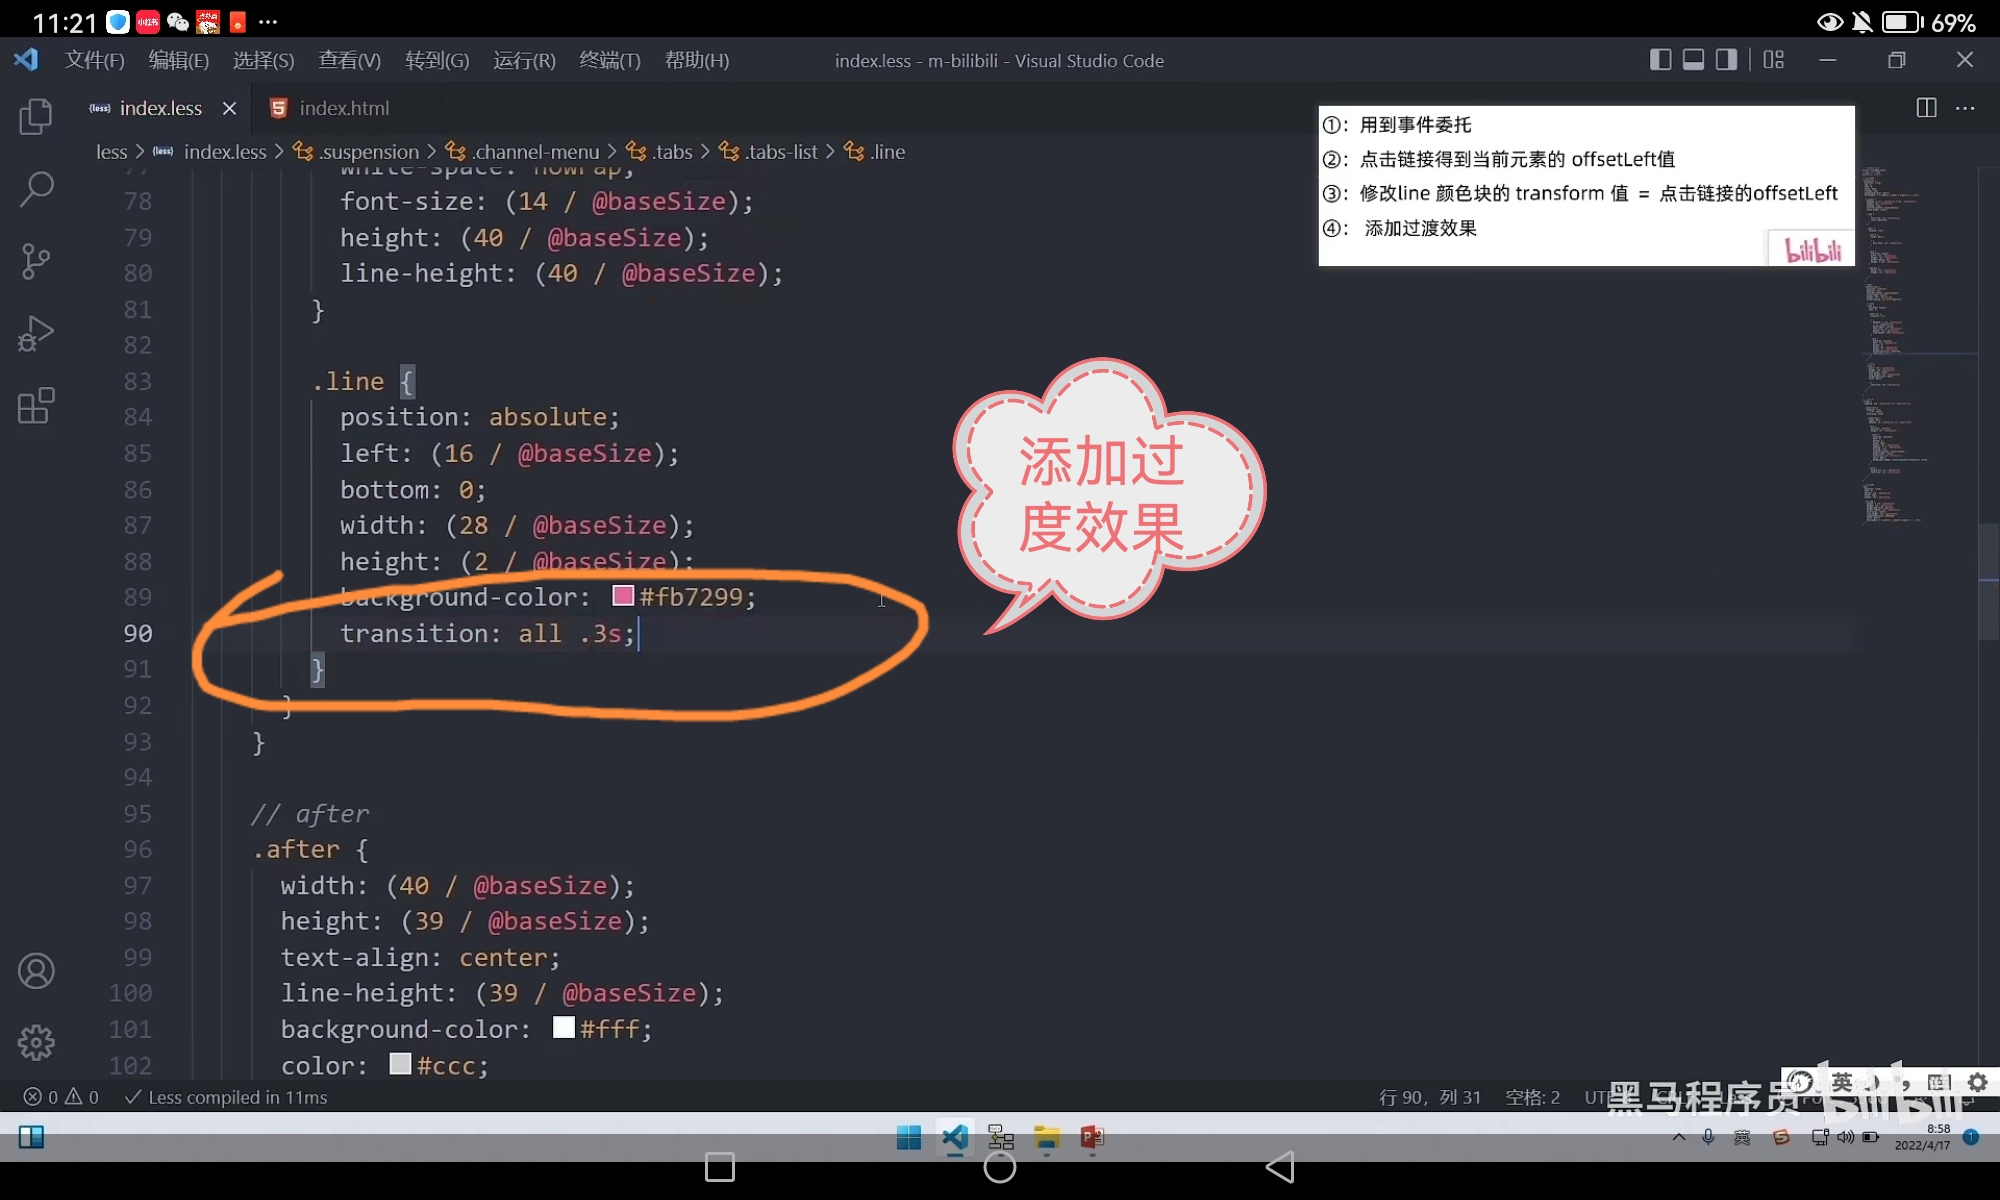The width and height of the screenshot is (2000, 1200).
Task: Expand the .line breadcrumb item
Action: coord(886,151)
